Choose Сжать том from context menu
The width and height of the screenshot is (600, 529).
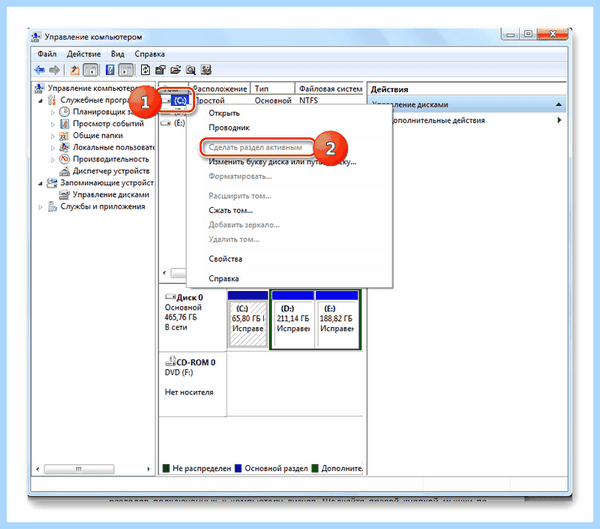pos(231,210)
